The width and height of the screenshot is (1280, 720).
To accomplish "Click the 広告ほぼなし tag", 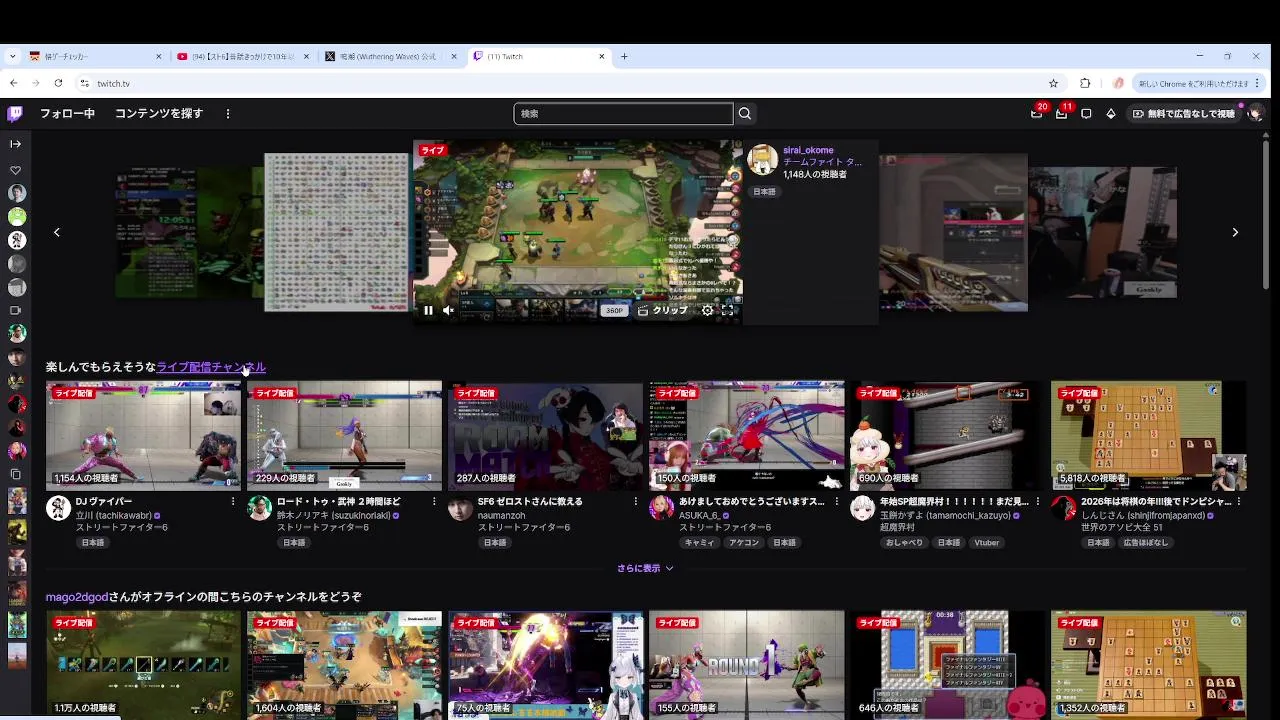I will point(1145,543).
